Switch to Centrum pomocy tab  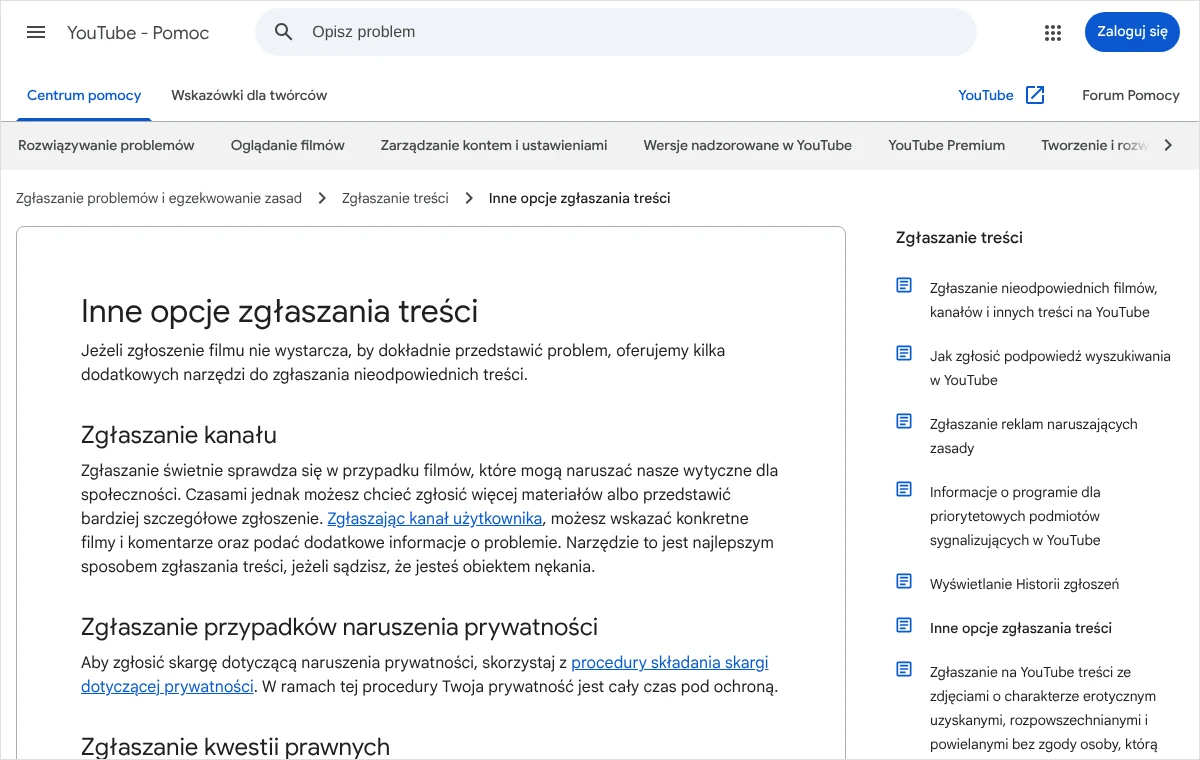(84, 96)
